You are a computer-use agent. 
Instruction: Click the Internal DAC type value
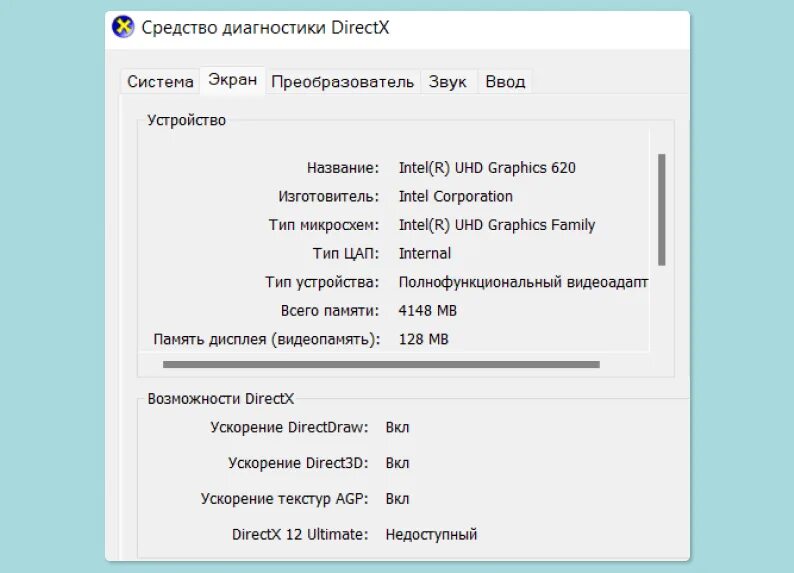coord(424,253)
